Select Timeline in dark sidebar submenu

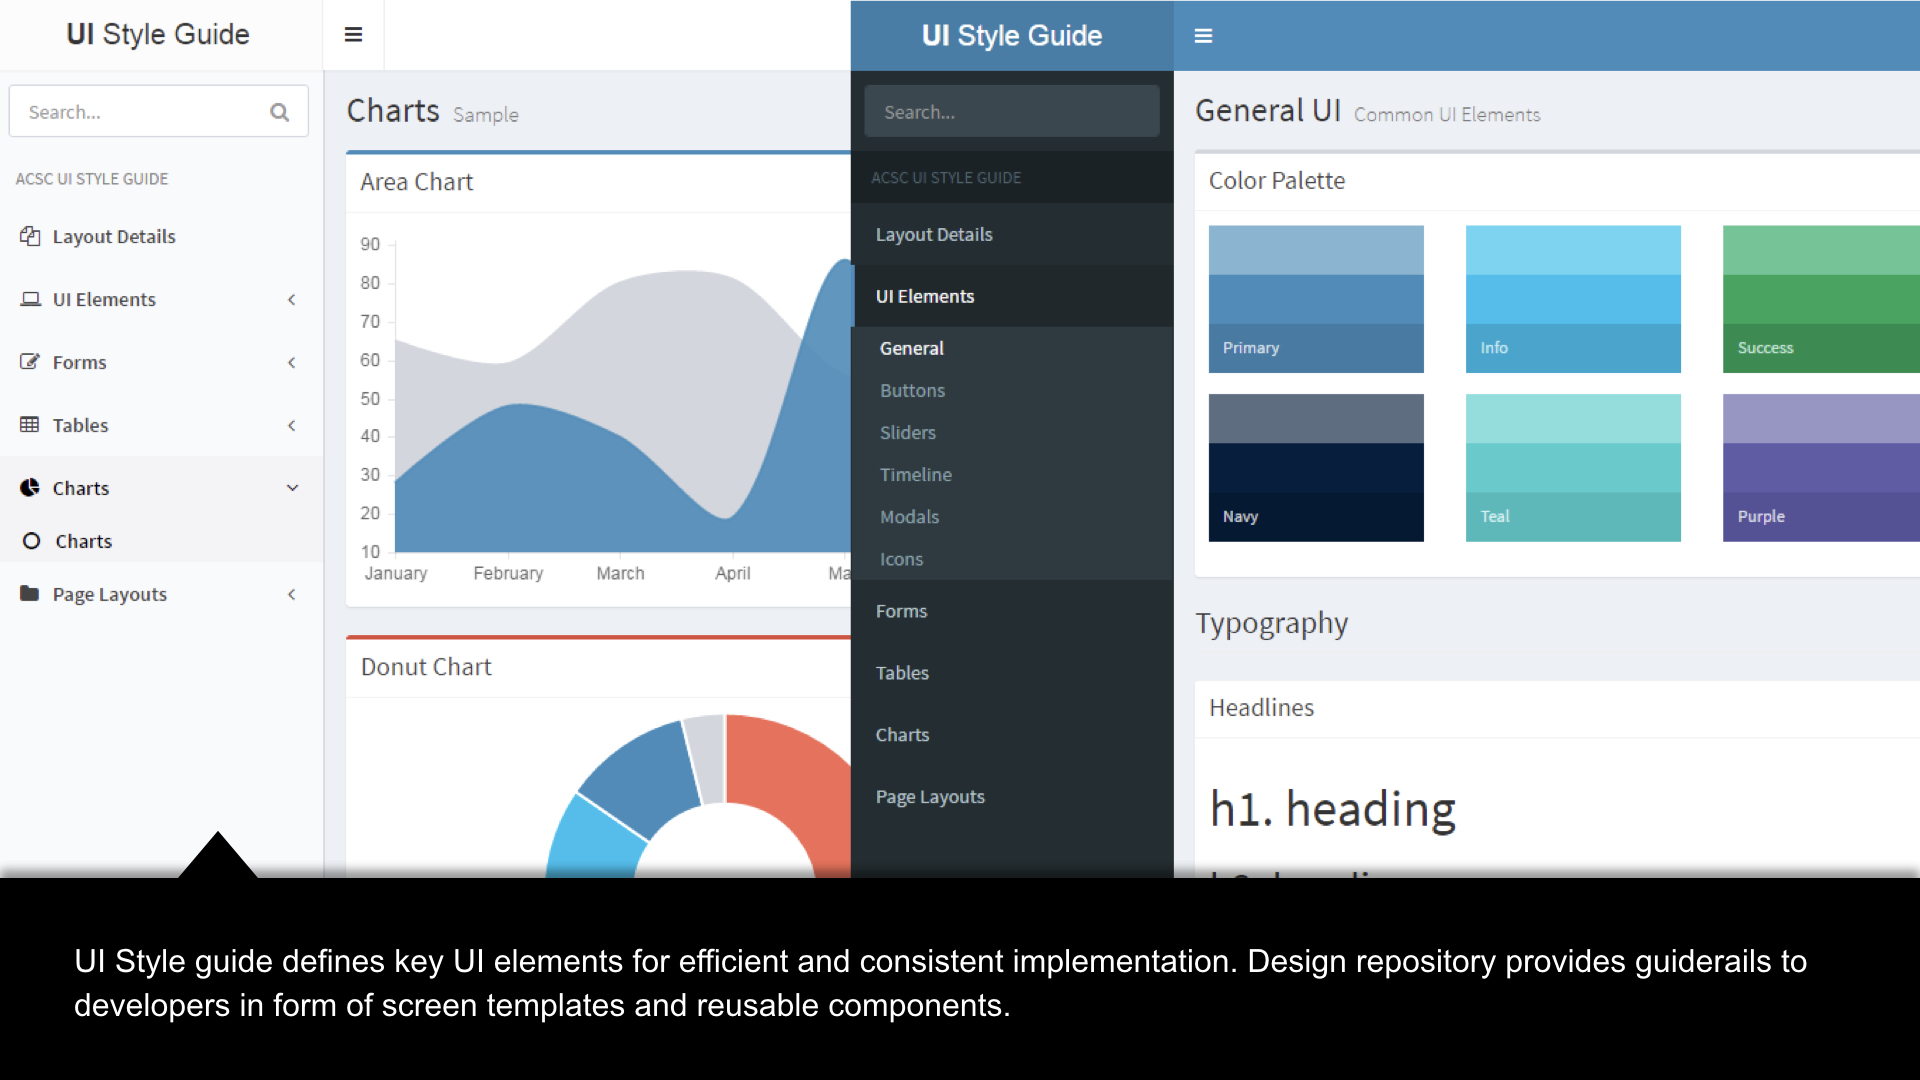coord(915,475)
